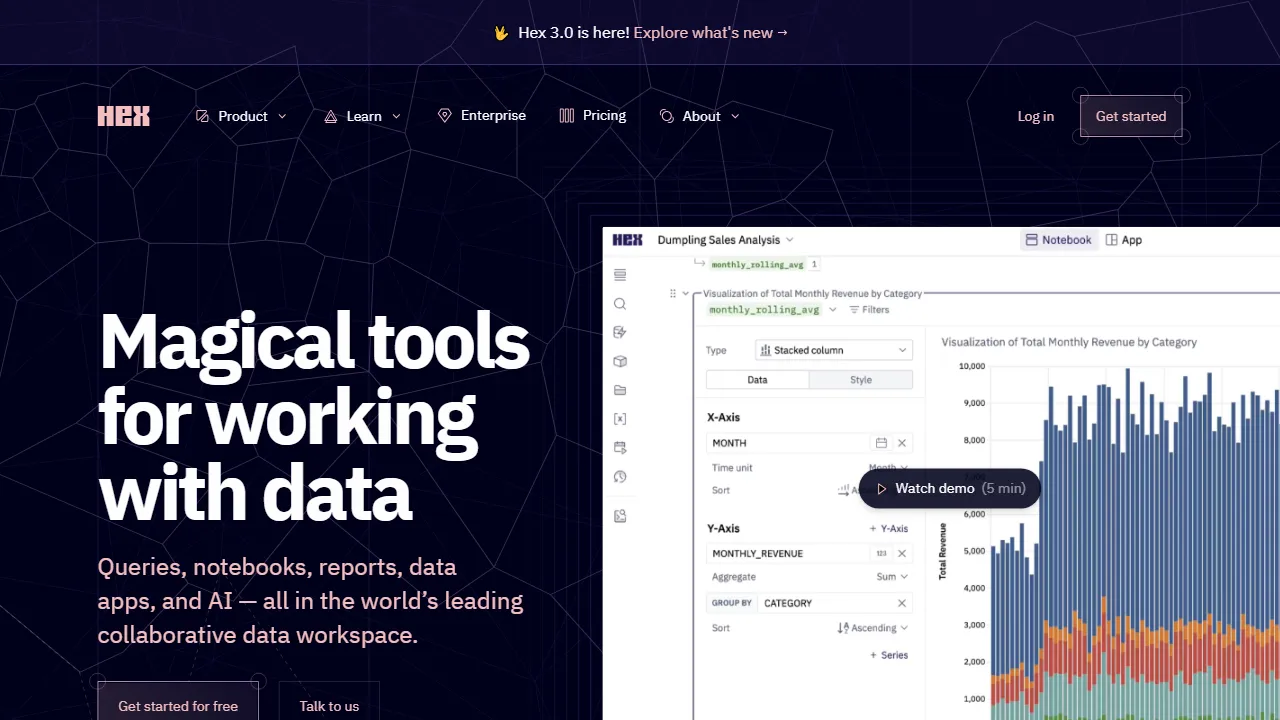Viewport: 1280px width, 720px height.
Task: Open the edit-note icon in sidebar
Action: (x=620, y=332)
